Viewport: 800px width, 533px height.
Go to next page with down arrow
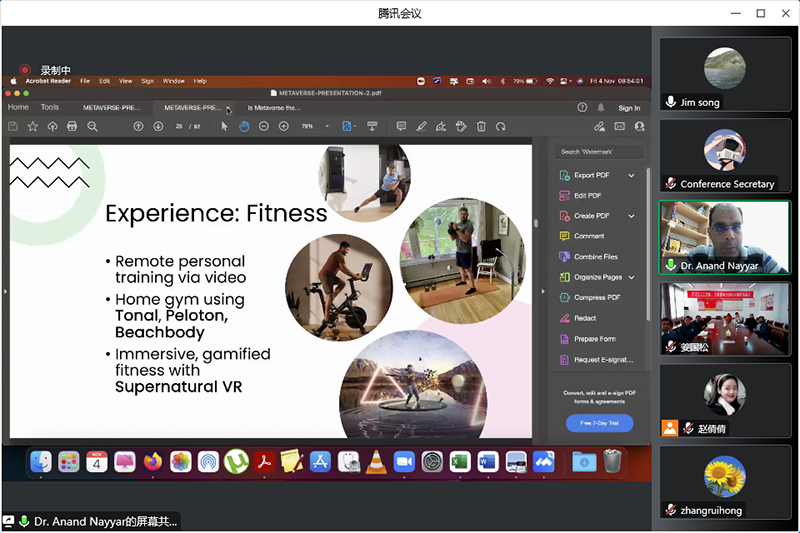click(158, 126)
